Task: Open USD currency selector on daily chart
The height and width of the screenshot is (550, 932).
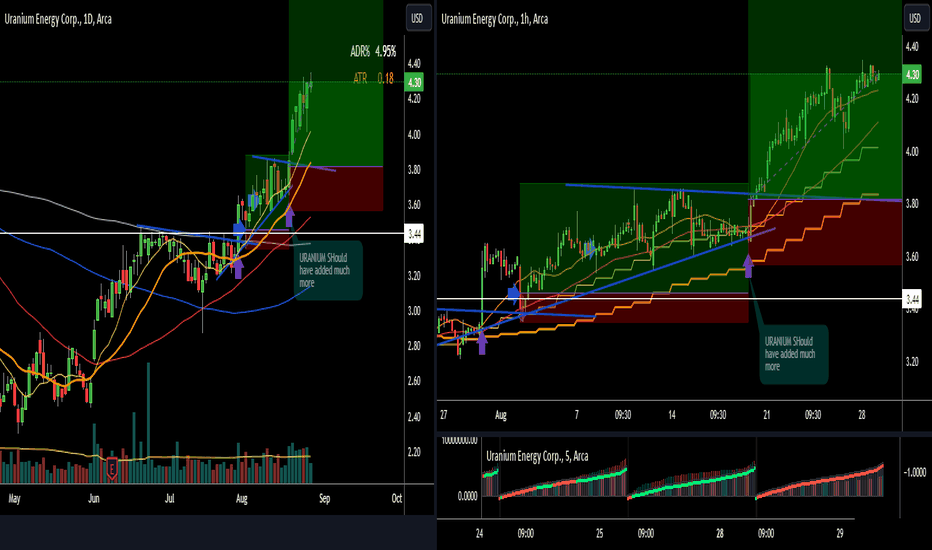Action: pyautogui.click(x=417, y=18)
